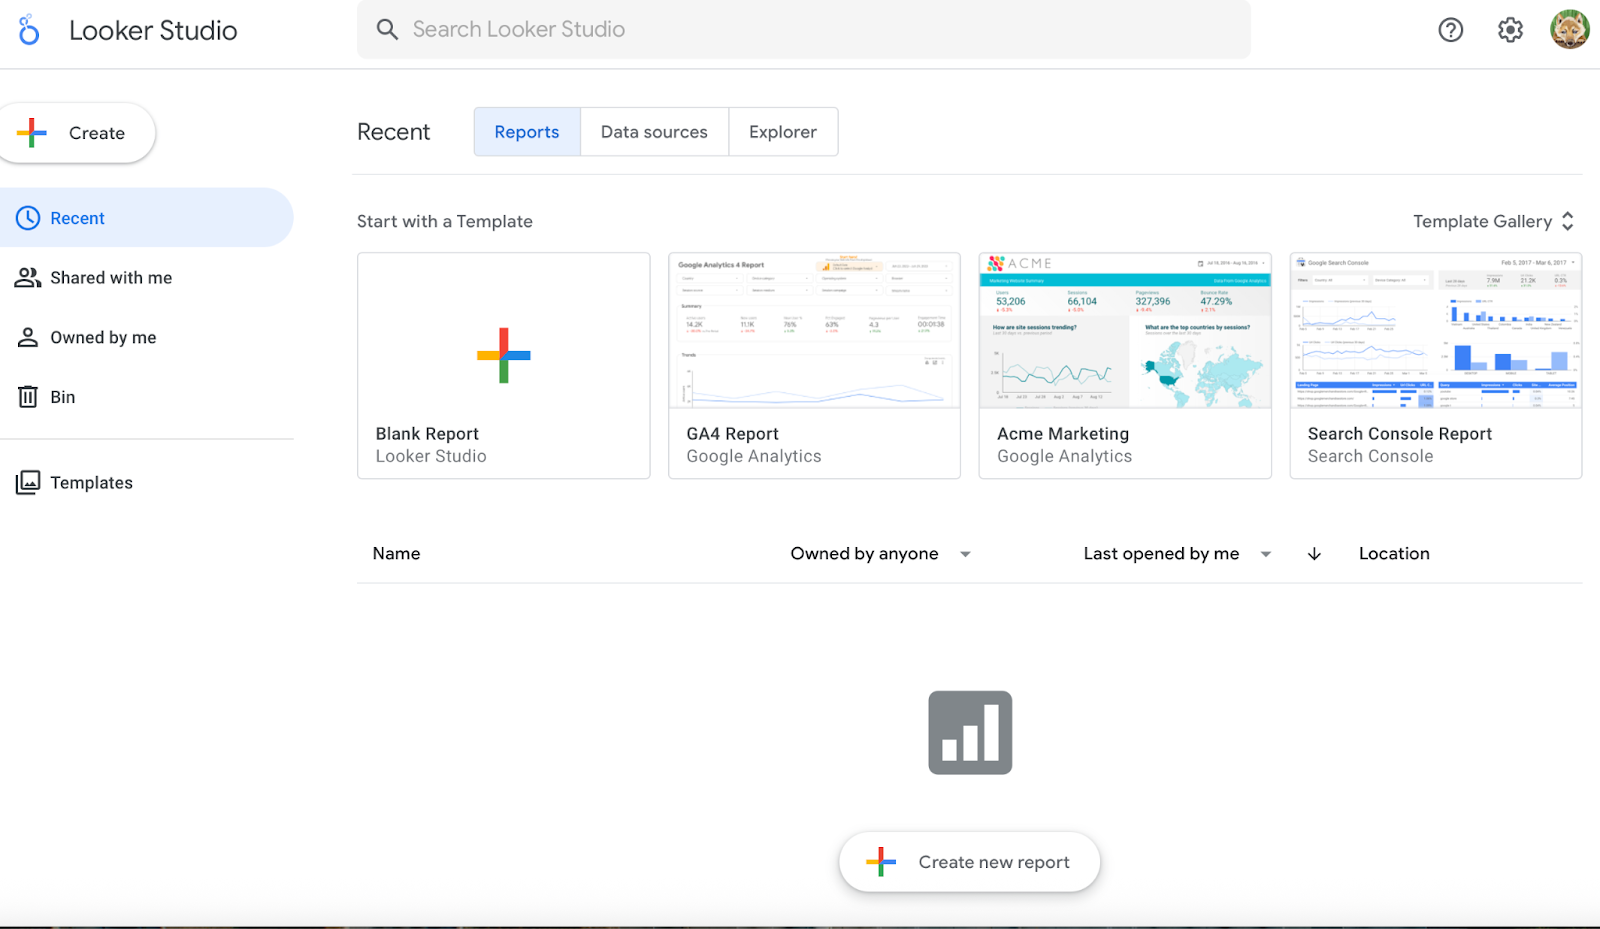Click the Shared with me people icon
The height and width of the screenshot is (929, 1600).
(x=28, y=278)
